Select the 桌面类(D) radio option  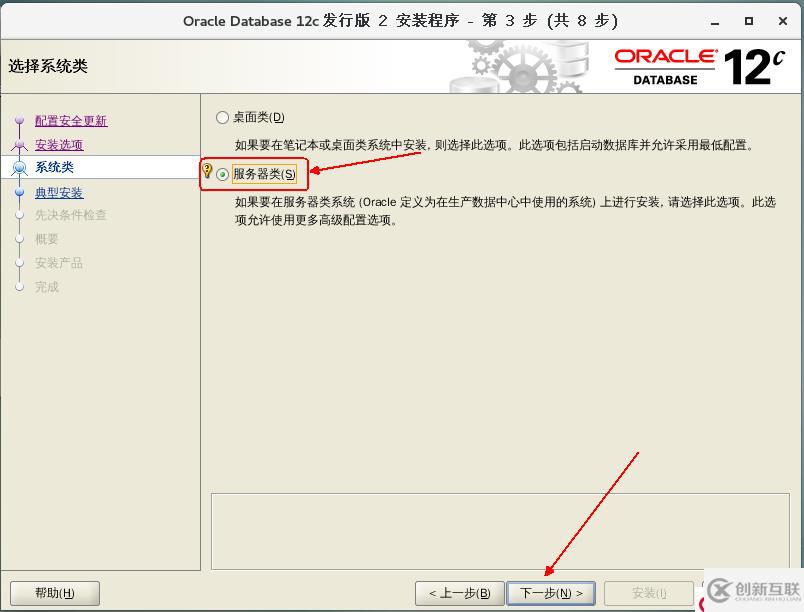pos(222,117)
